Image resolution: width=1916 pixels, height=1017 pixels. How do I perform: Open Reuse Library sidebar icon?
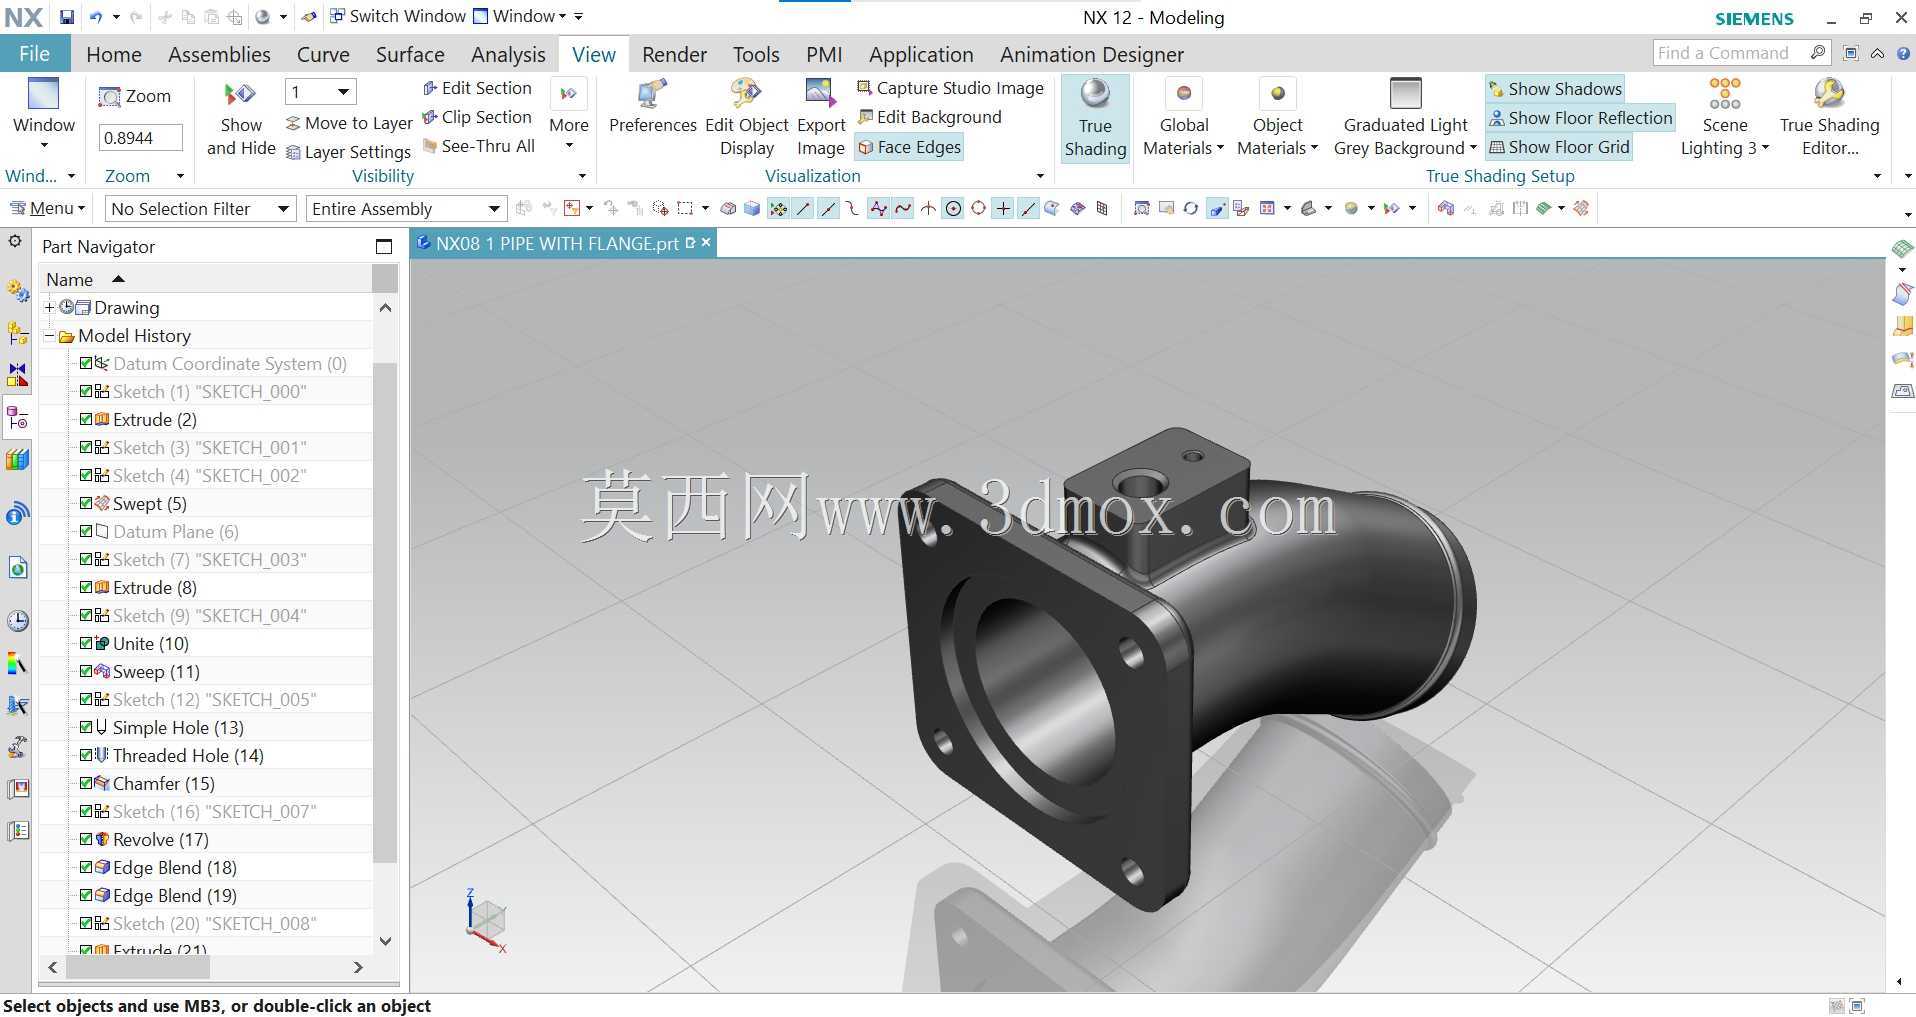click(x=18, y=460)
